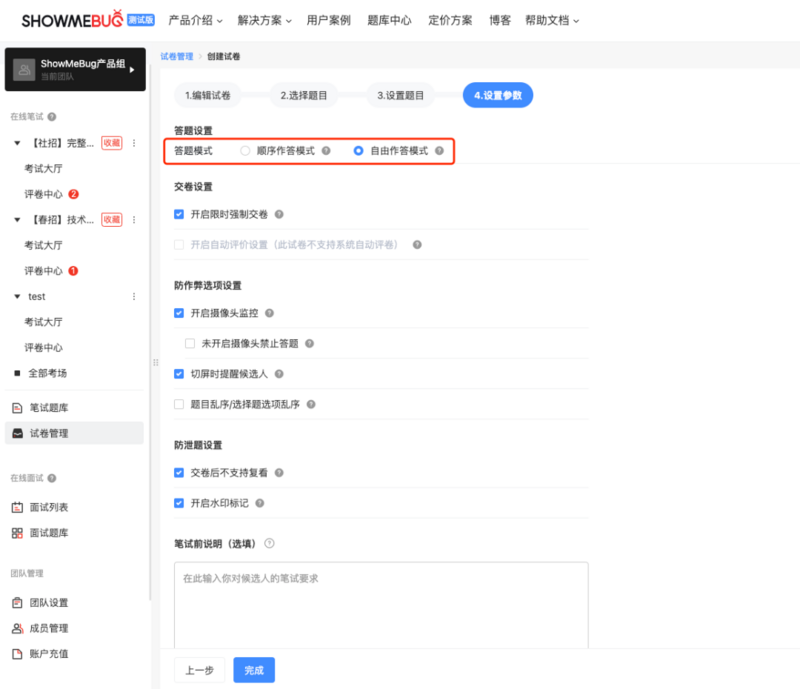Select 顺序作答模式 radio button
Screen dimensions: 800x689
[x=245, y=151]
